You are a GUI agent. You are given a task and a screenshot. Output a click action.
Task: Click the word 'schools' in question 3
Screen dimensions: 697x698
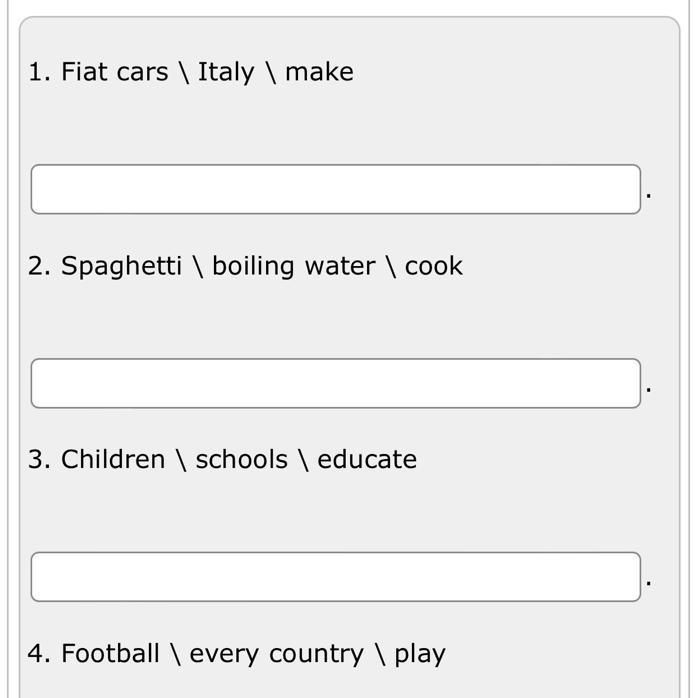(x=241, y=460)
